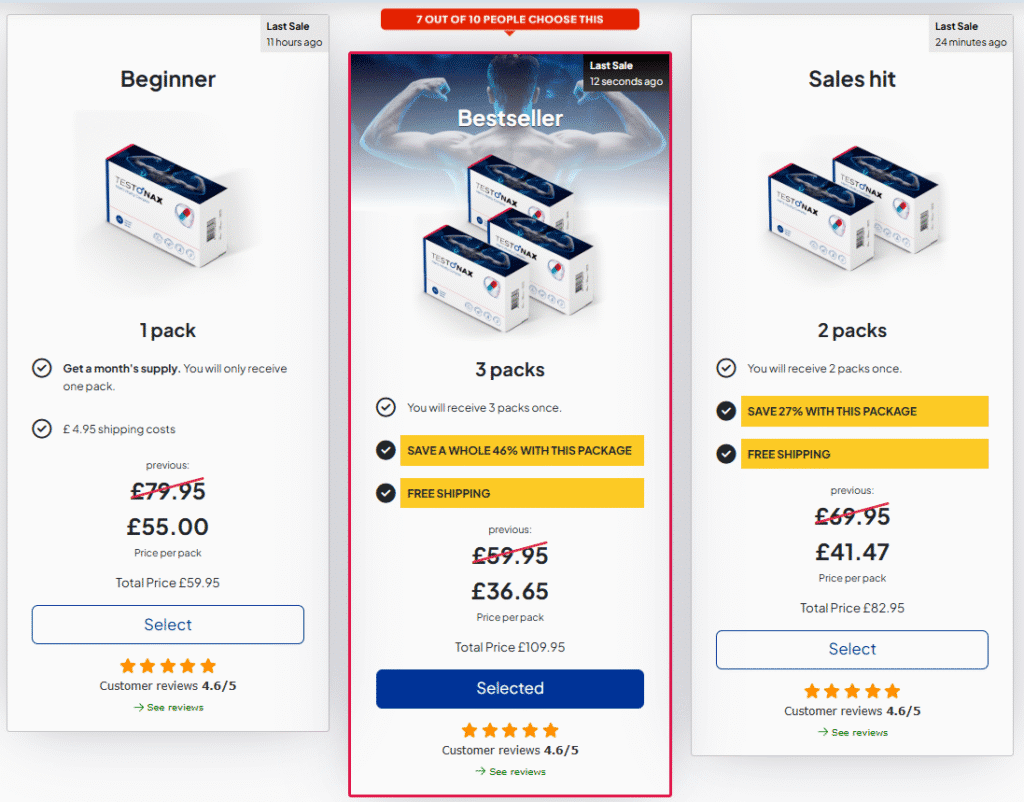Select the Sales hit 2 packs option
The image size is (1024, 802).
tap(852, 649)
